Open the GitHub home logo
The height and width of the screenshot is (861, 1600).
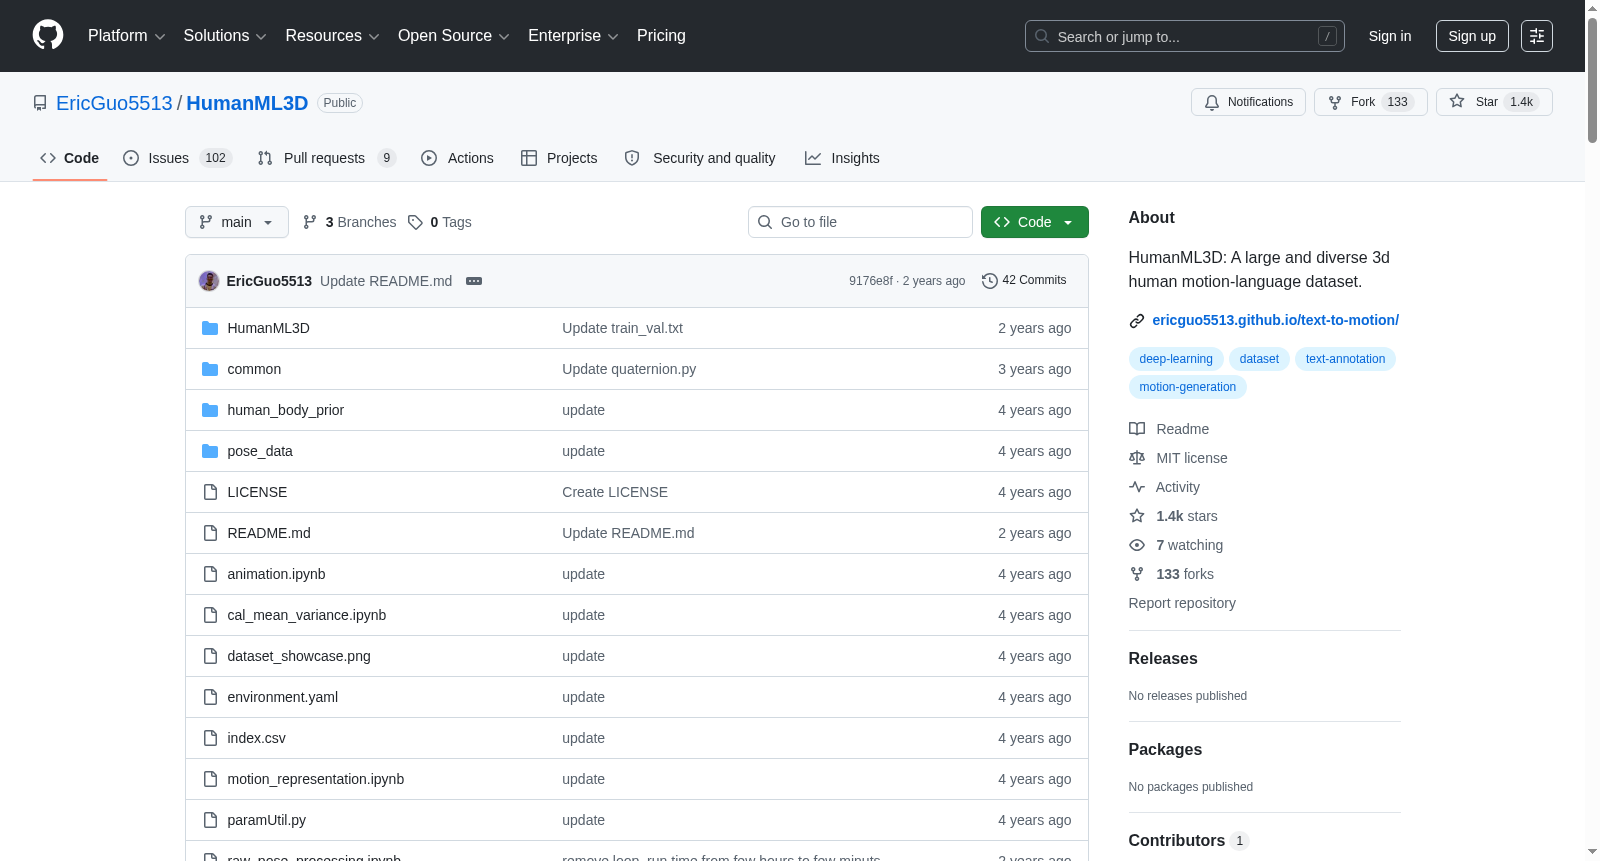click(48, 36)
